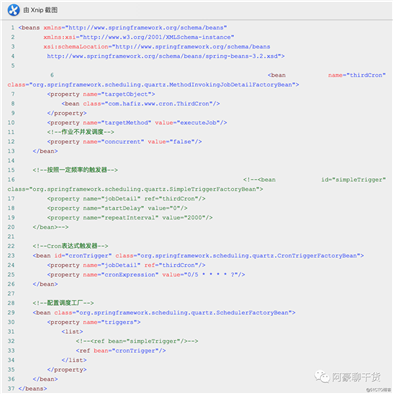Click the SchedulerFactoryBean class on line 29
The width and height of the screenshot is (393, 394).
(175, 313)
